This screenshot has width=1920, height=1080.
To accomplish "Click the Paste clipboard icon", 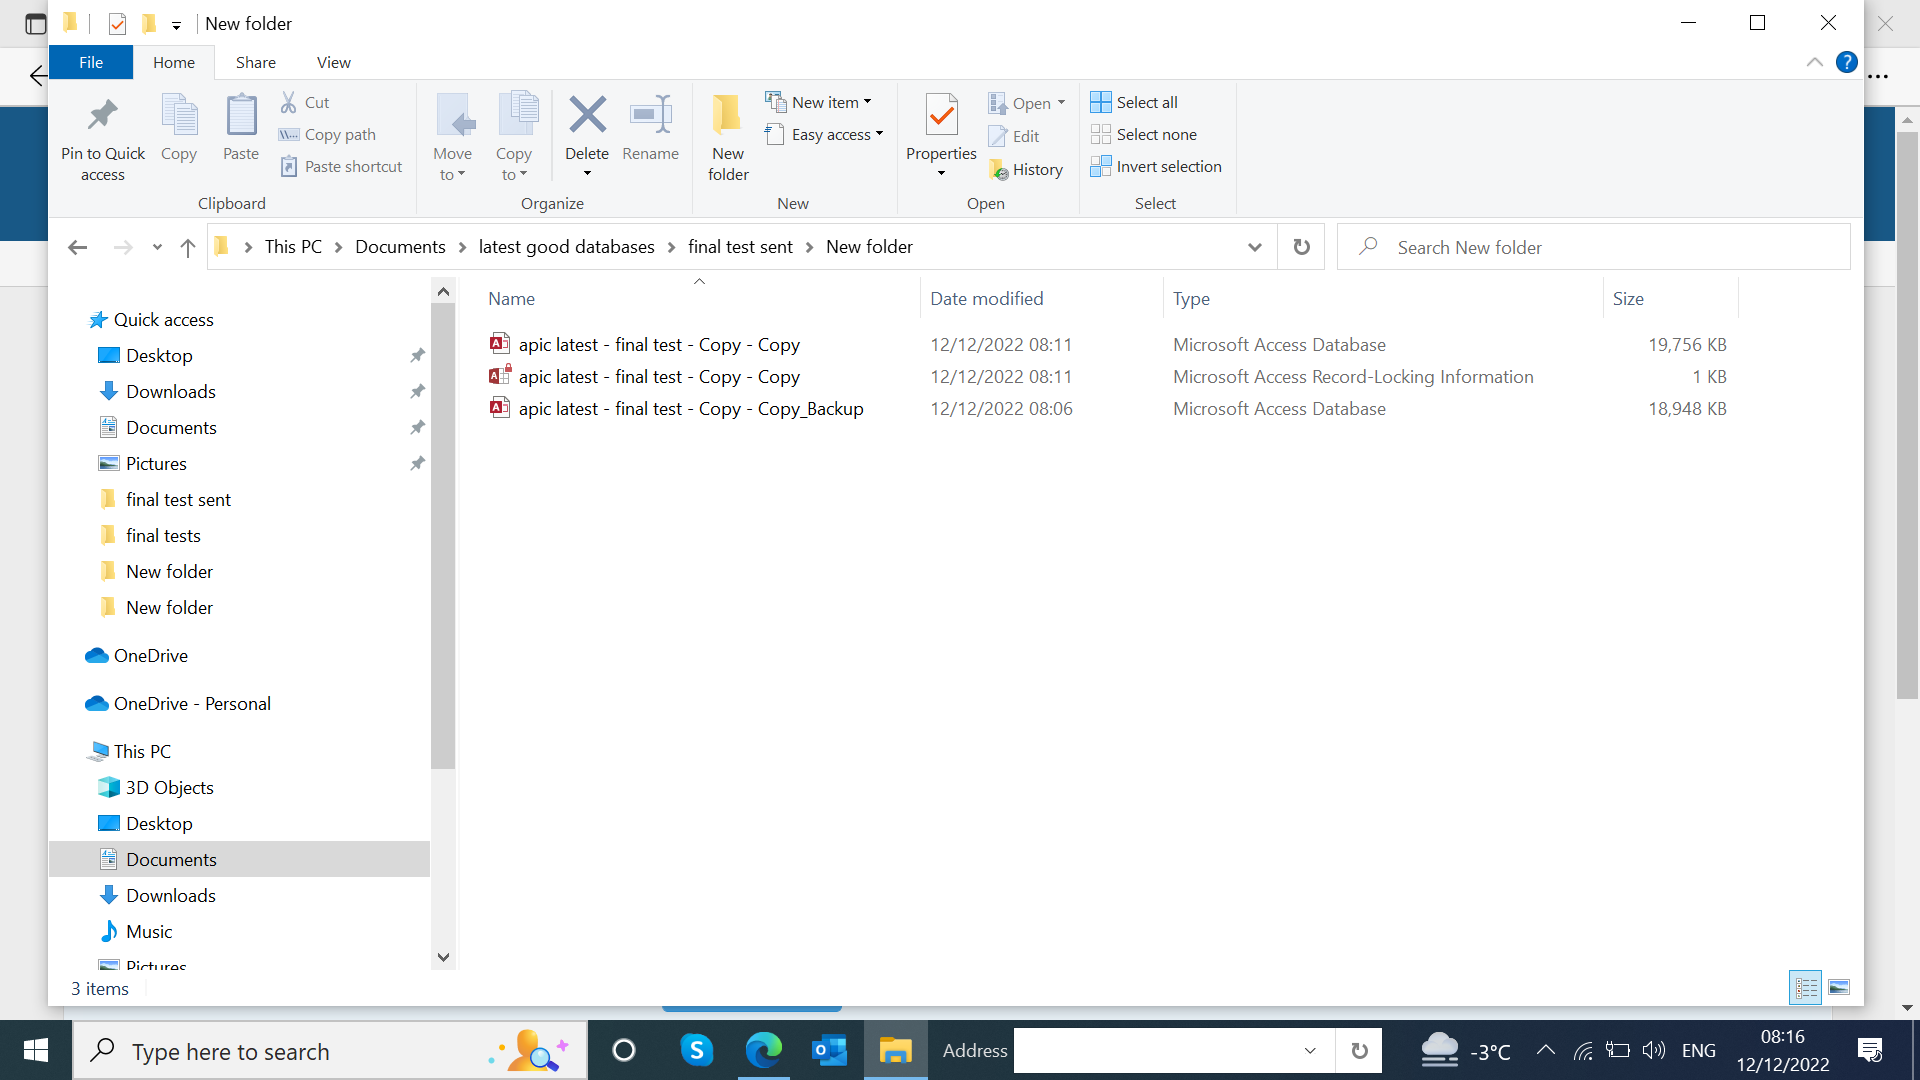I will click(240, 116).
